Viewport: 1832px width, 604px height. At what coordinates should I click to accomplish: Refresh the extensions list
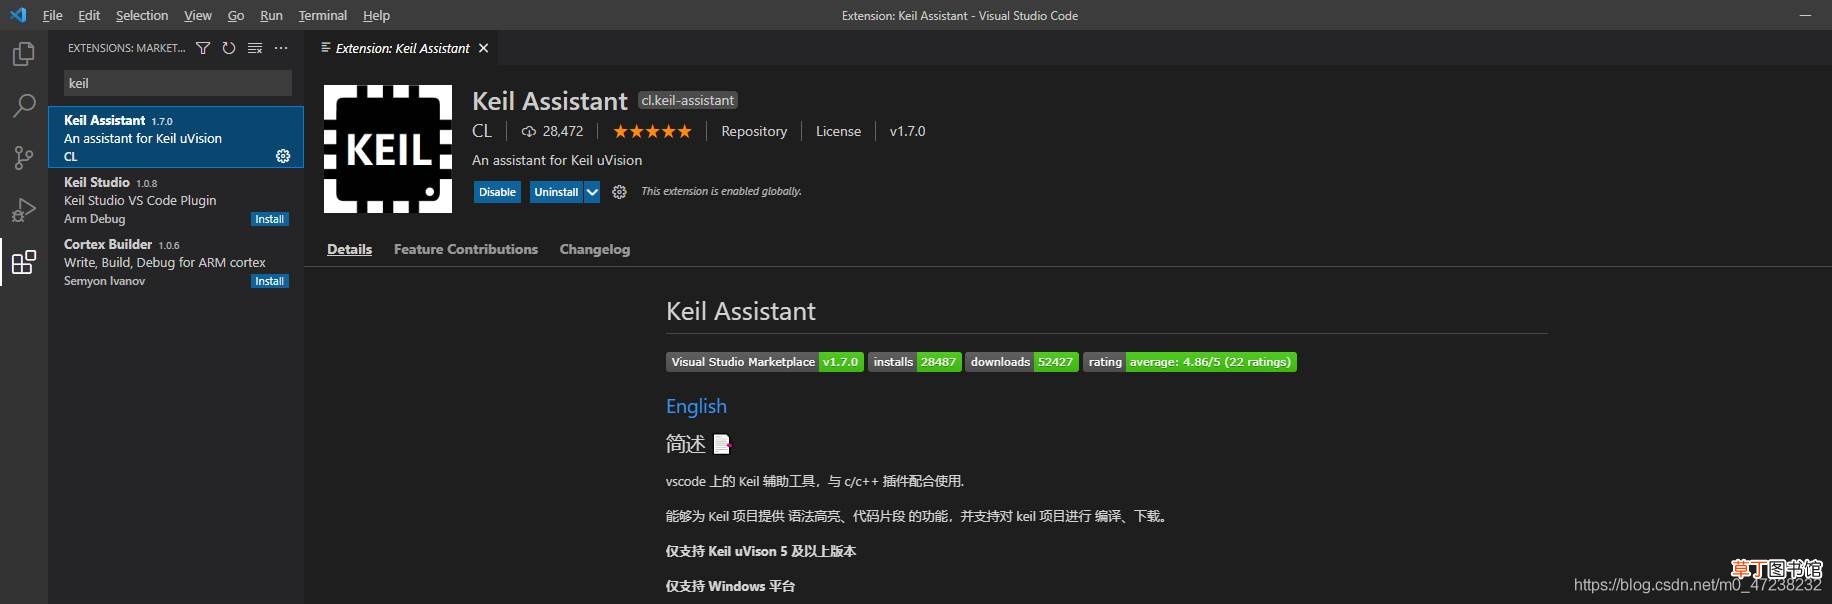tap(229, 48)
